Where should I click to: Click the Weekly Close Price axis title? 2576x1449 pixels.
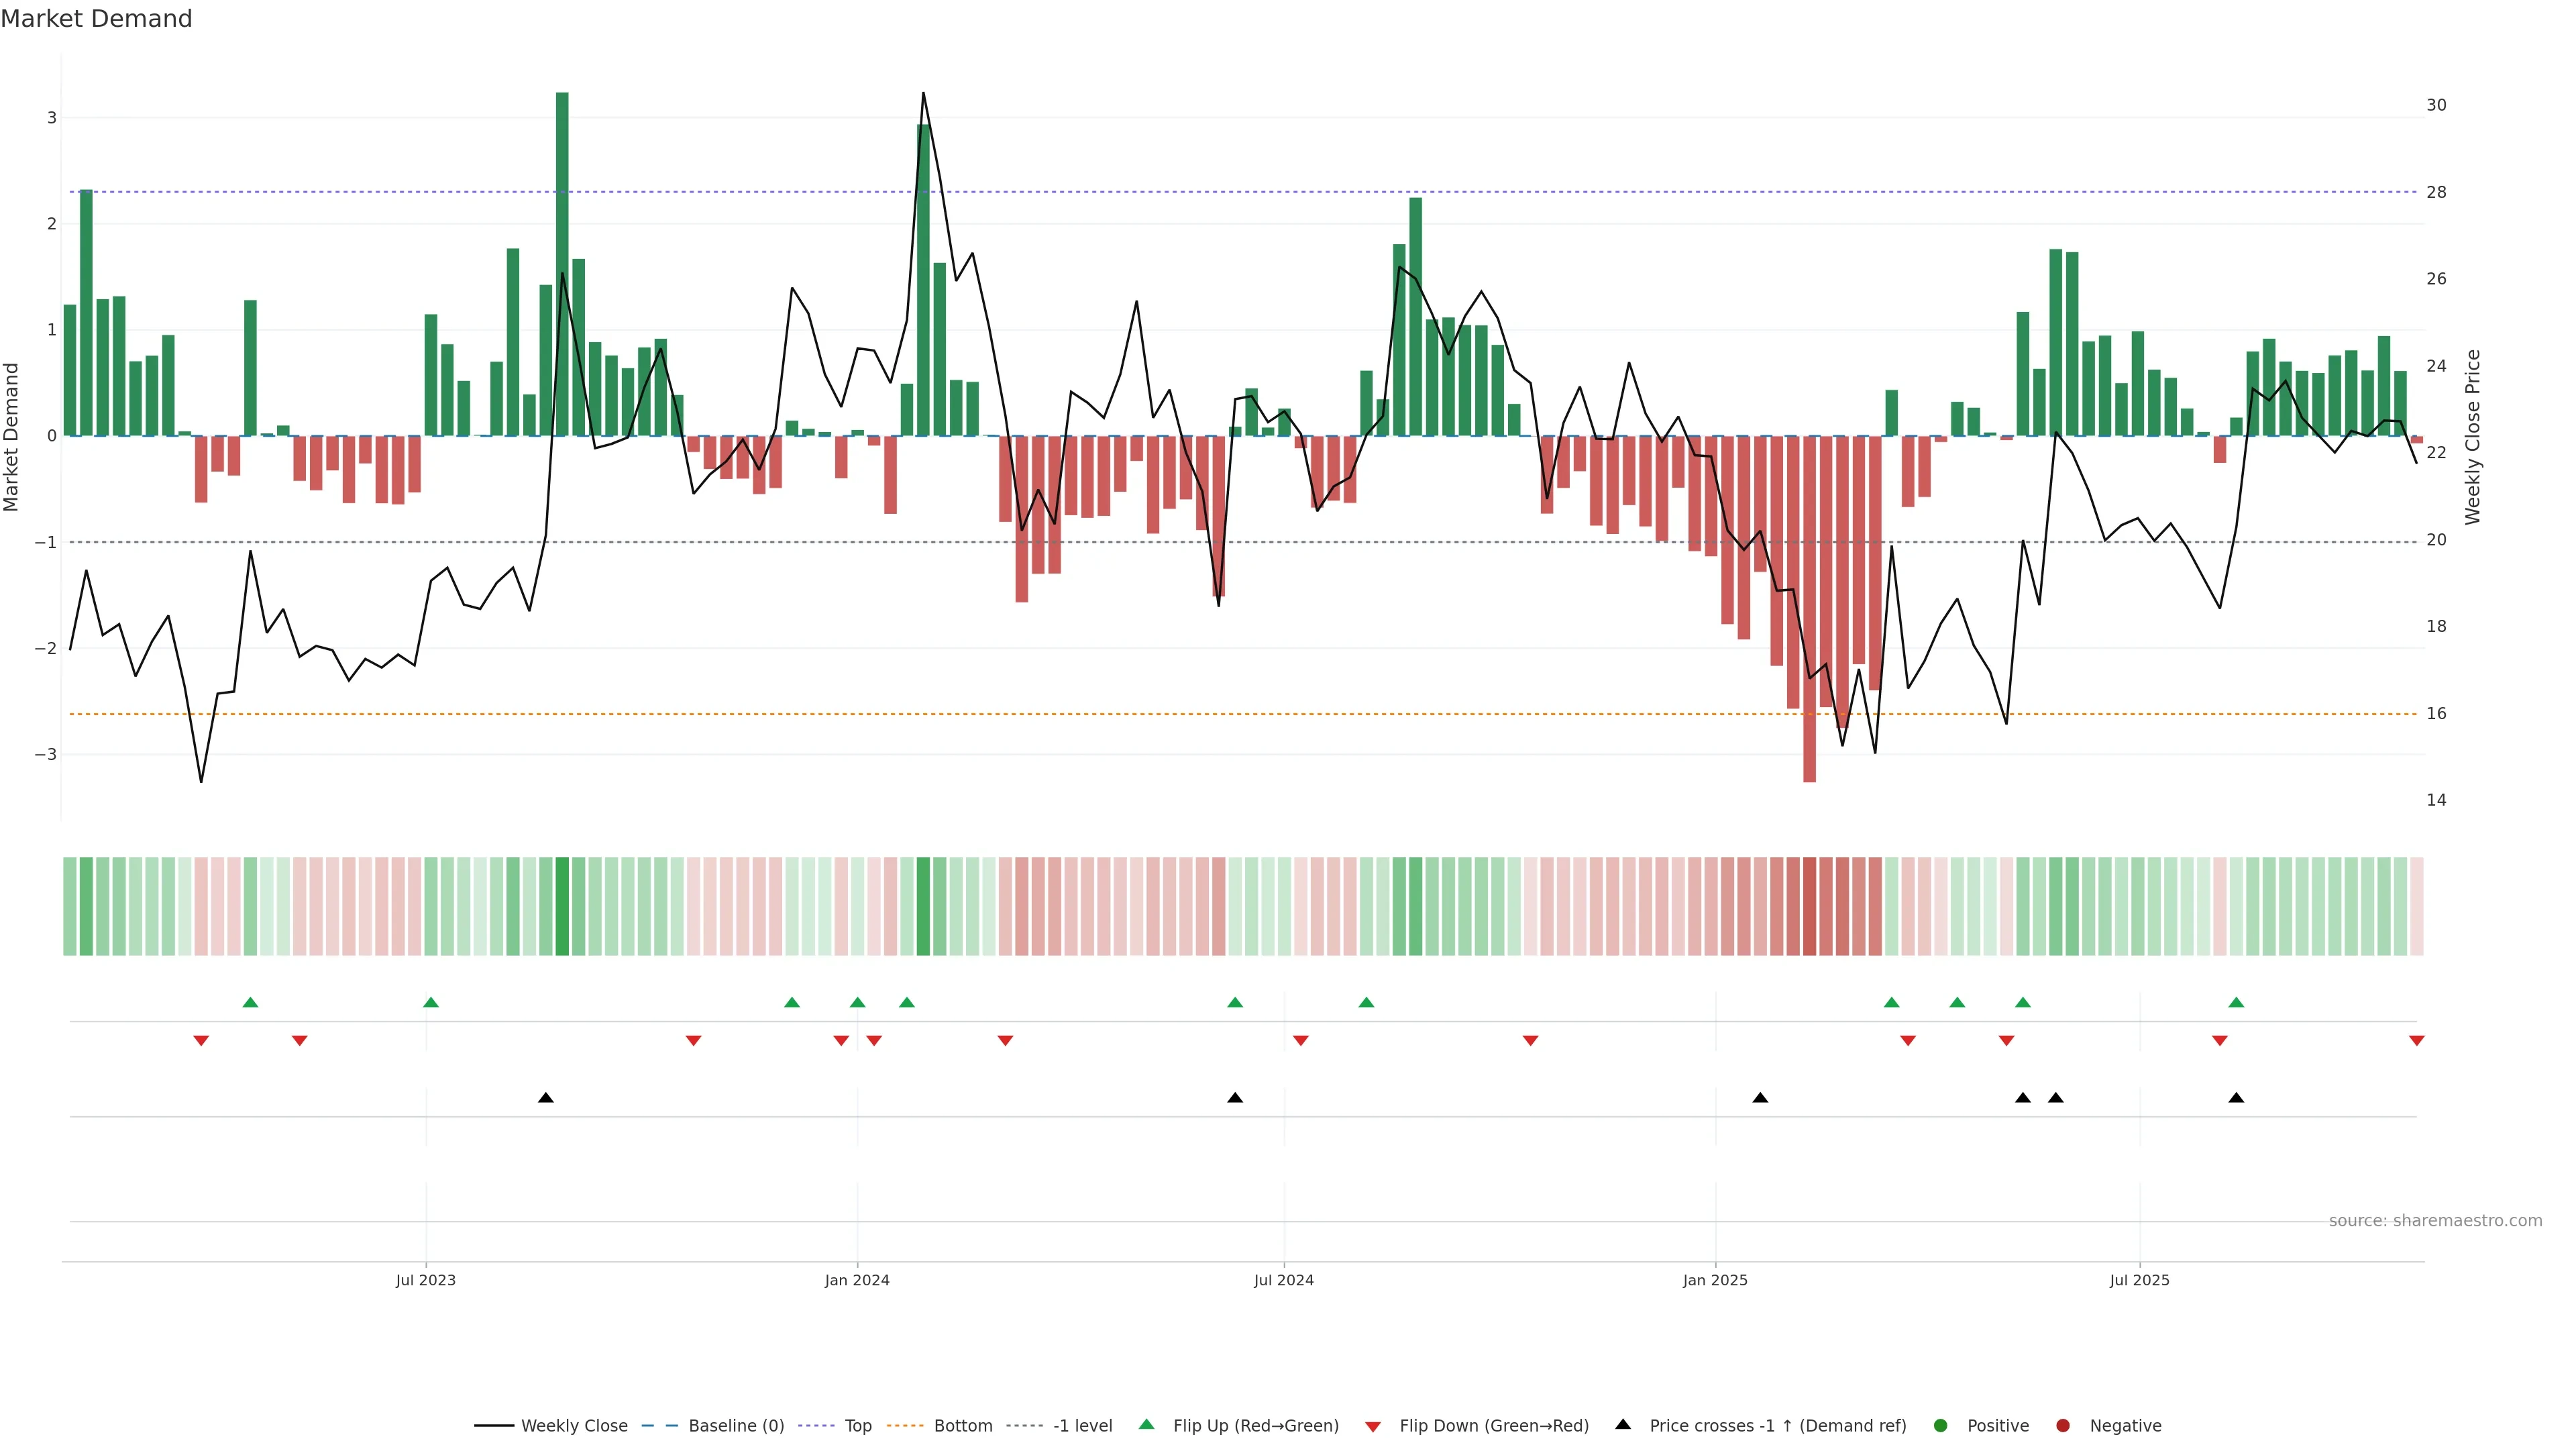pyautogui.click(x=2473, y=437)
